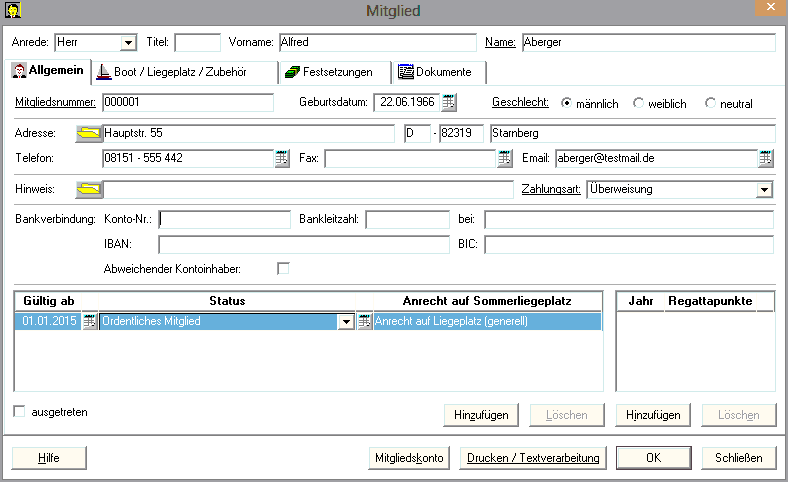Click the Mitgliedskonto button
The image size is (788, 482).
(x=409, y=457)
